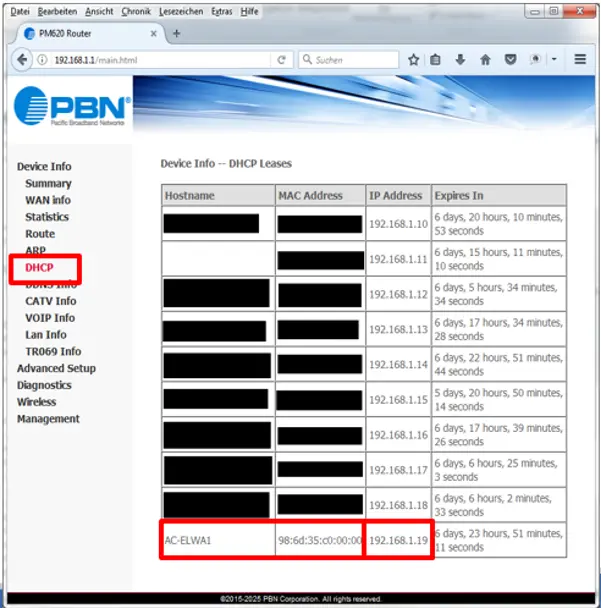Select IP address 192.168.1.17

pos(398,470)
